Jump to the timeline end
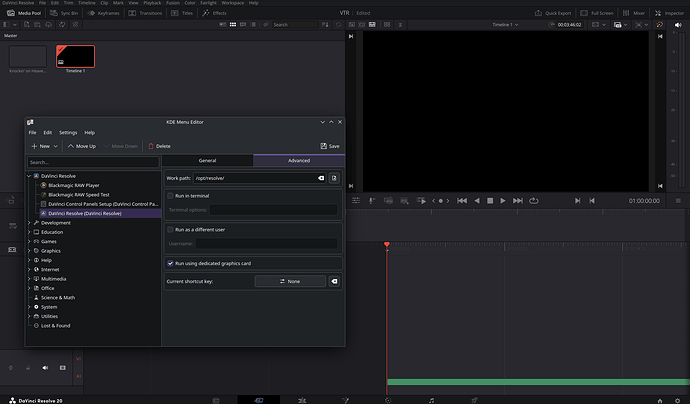The image size is (690, 404). point(518,201)
